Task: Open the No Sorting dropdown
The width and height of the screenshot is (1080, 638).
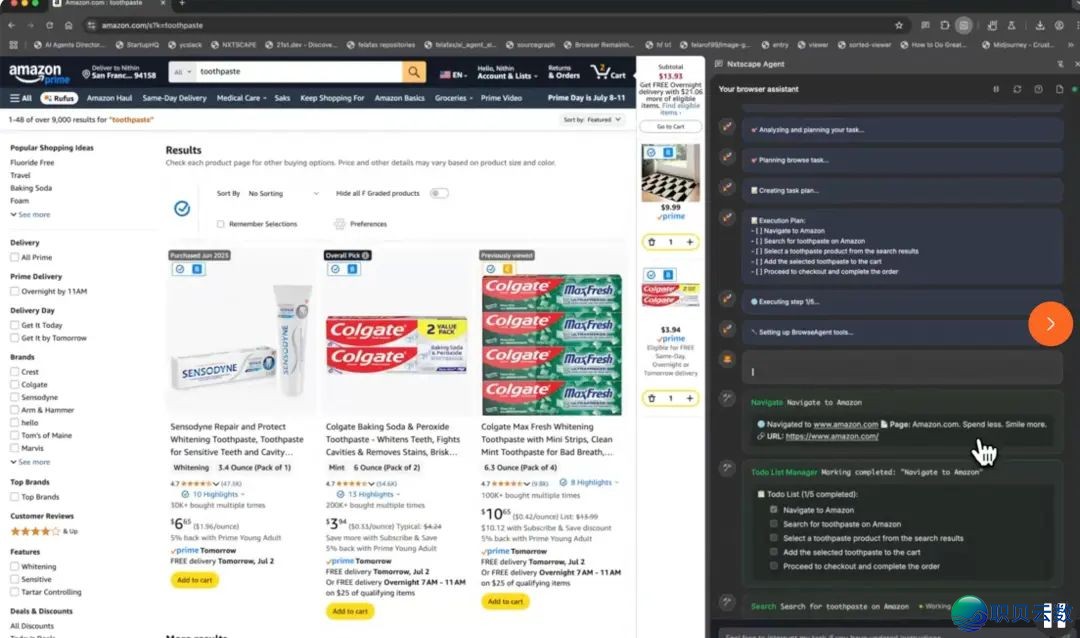Action: (283, 194)
